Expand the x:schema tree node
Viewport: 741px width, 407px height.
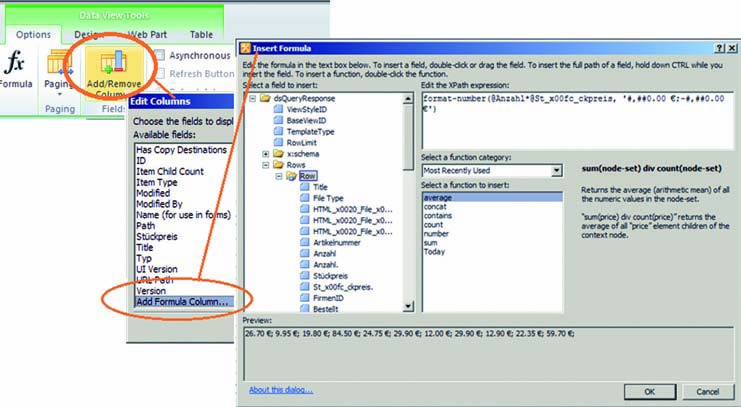(266, 154)
